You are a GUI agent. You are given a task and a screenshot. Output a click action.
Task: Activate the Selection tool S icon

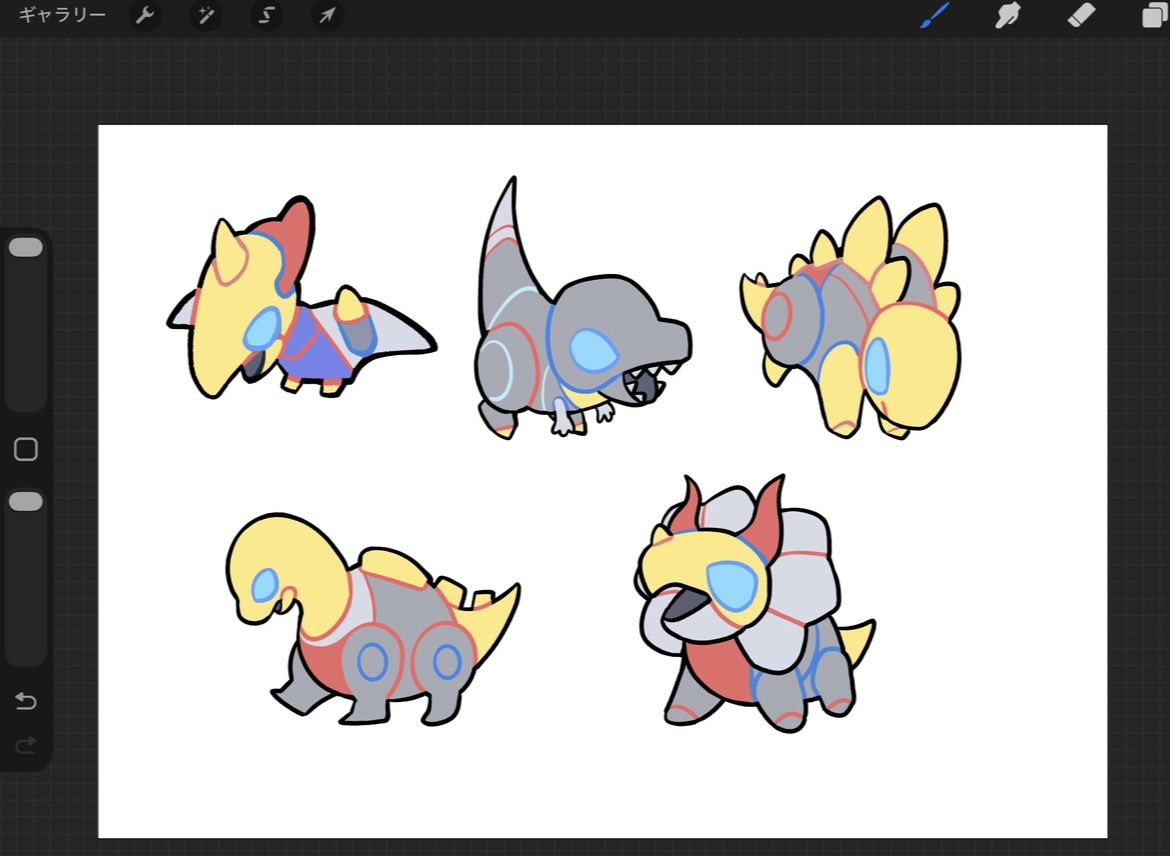[x=266, y=16]
